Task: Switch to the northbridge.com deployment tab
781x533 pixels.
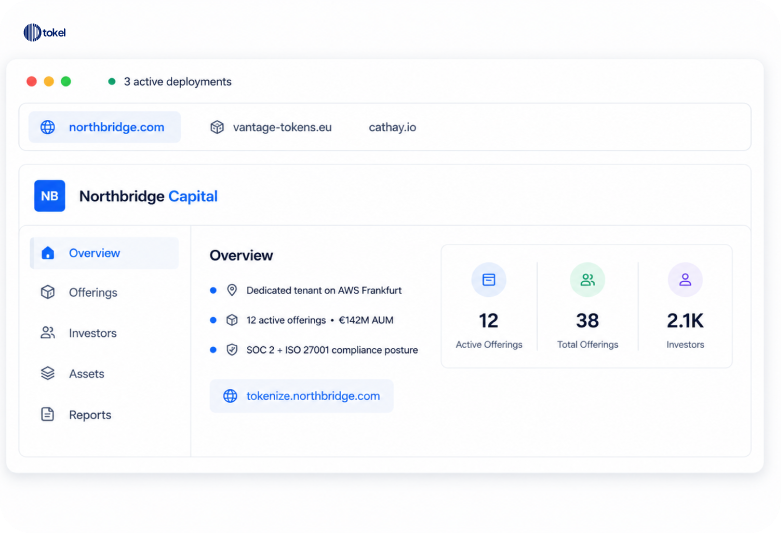Action: (105, 127)
